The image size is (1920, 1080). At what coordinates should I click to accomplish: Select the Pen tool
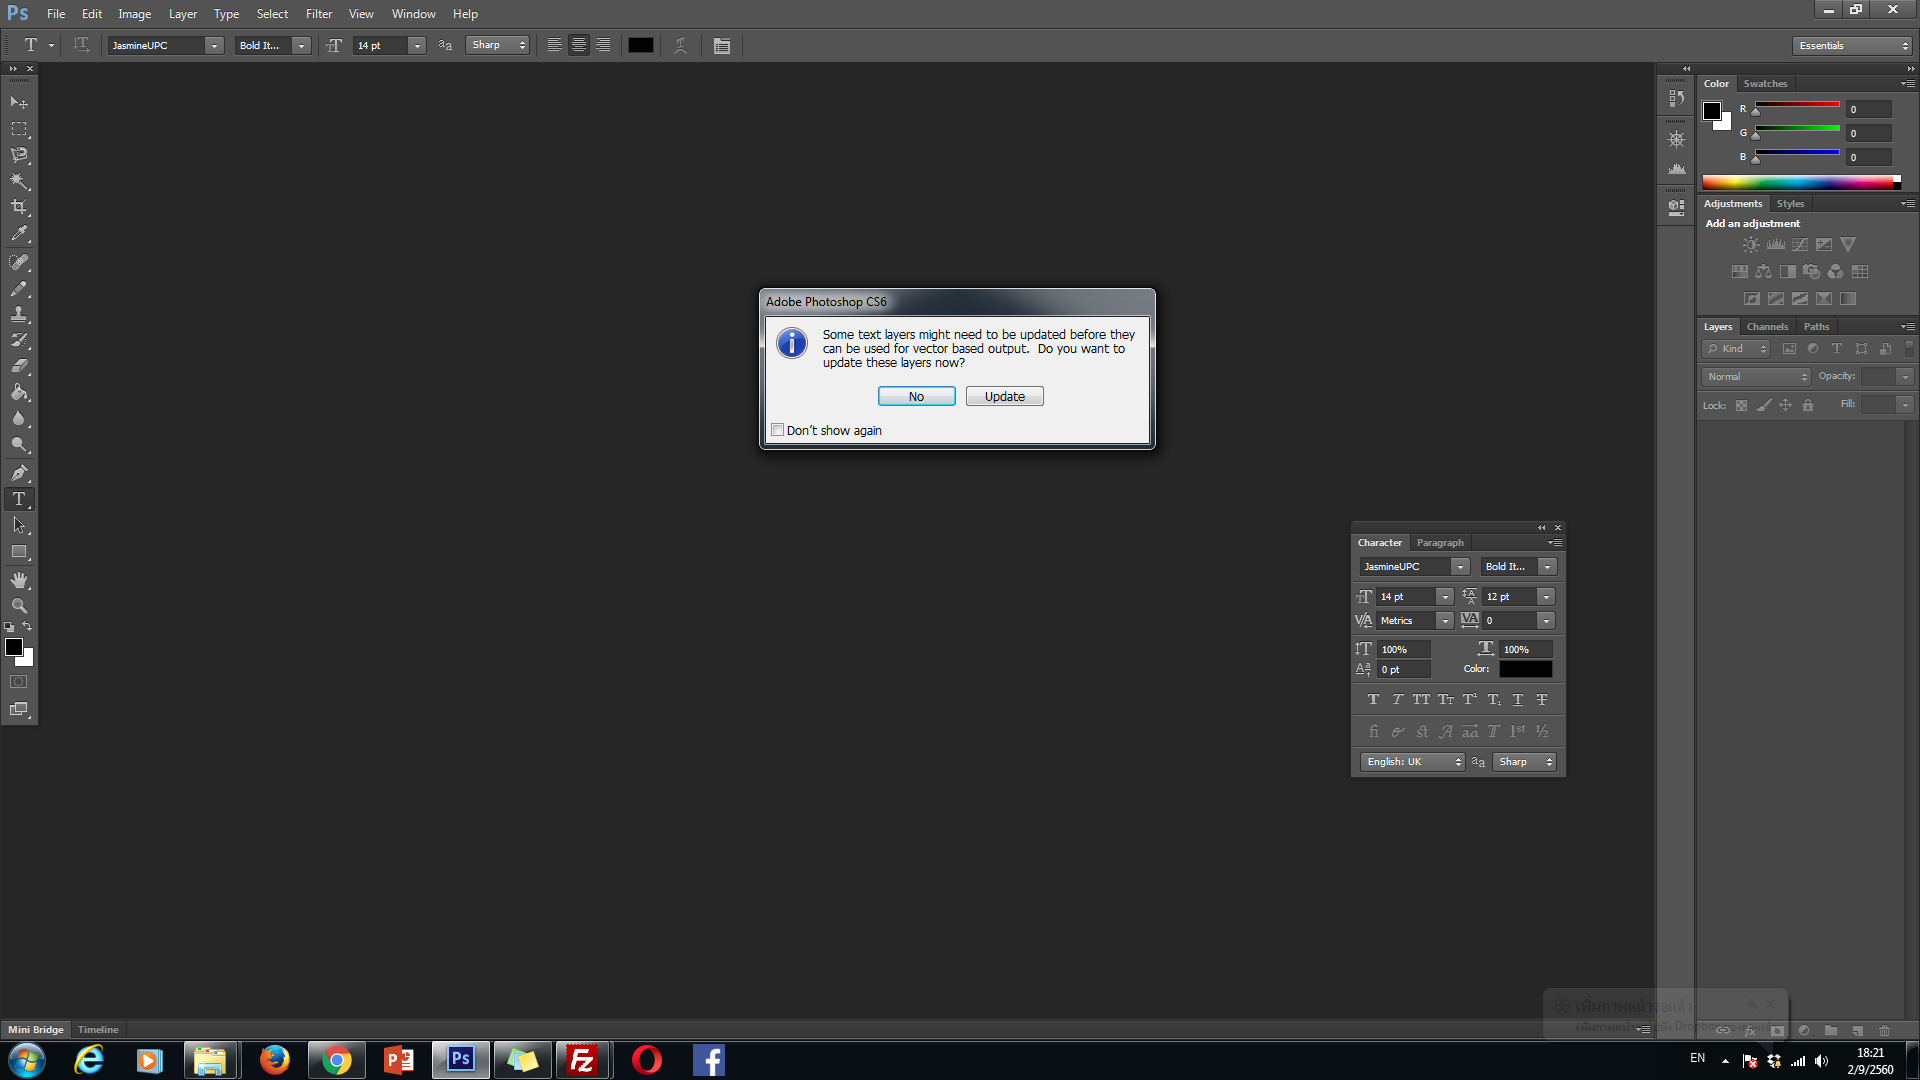19,473
